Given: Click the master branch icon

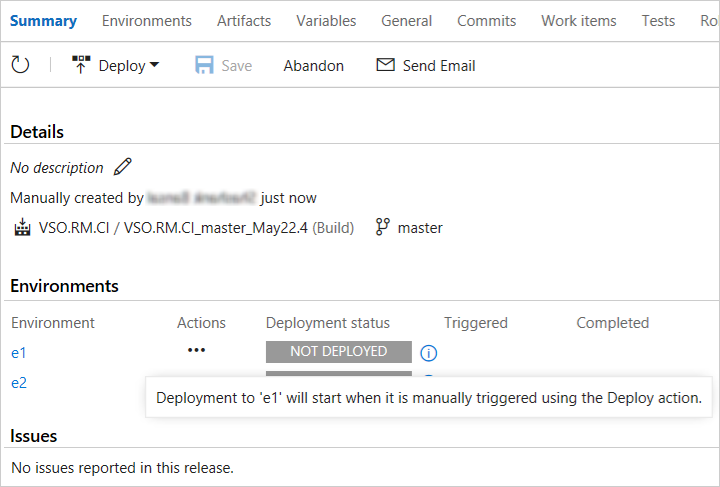Looking at the screenshot, I should click(382, 227).
